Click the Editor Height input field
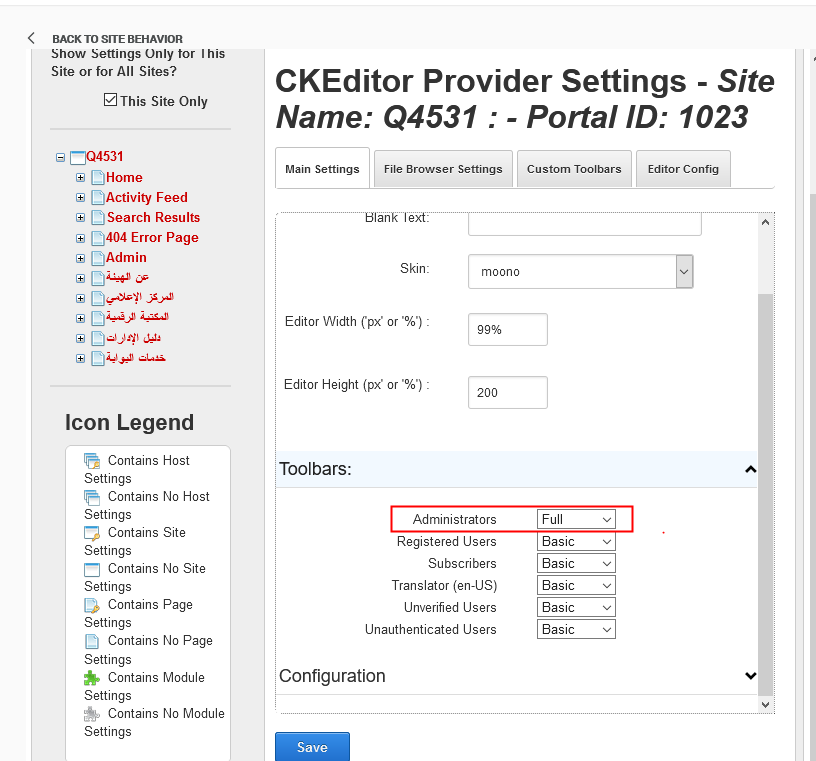Viewport: 816px width, 761px height. (x=508, y=392)
